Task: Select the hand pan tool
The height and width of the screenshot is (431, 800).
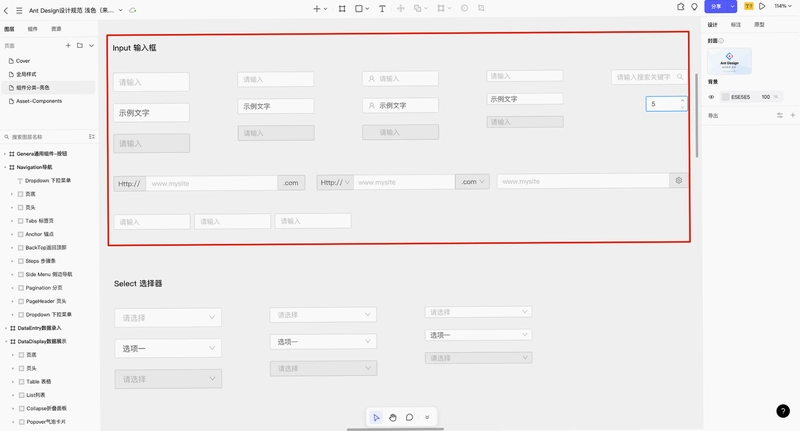Action: 393,417
